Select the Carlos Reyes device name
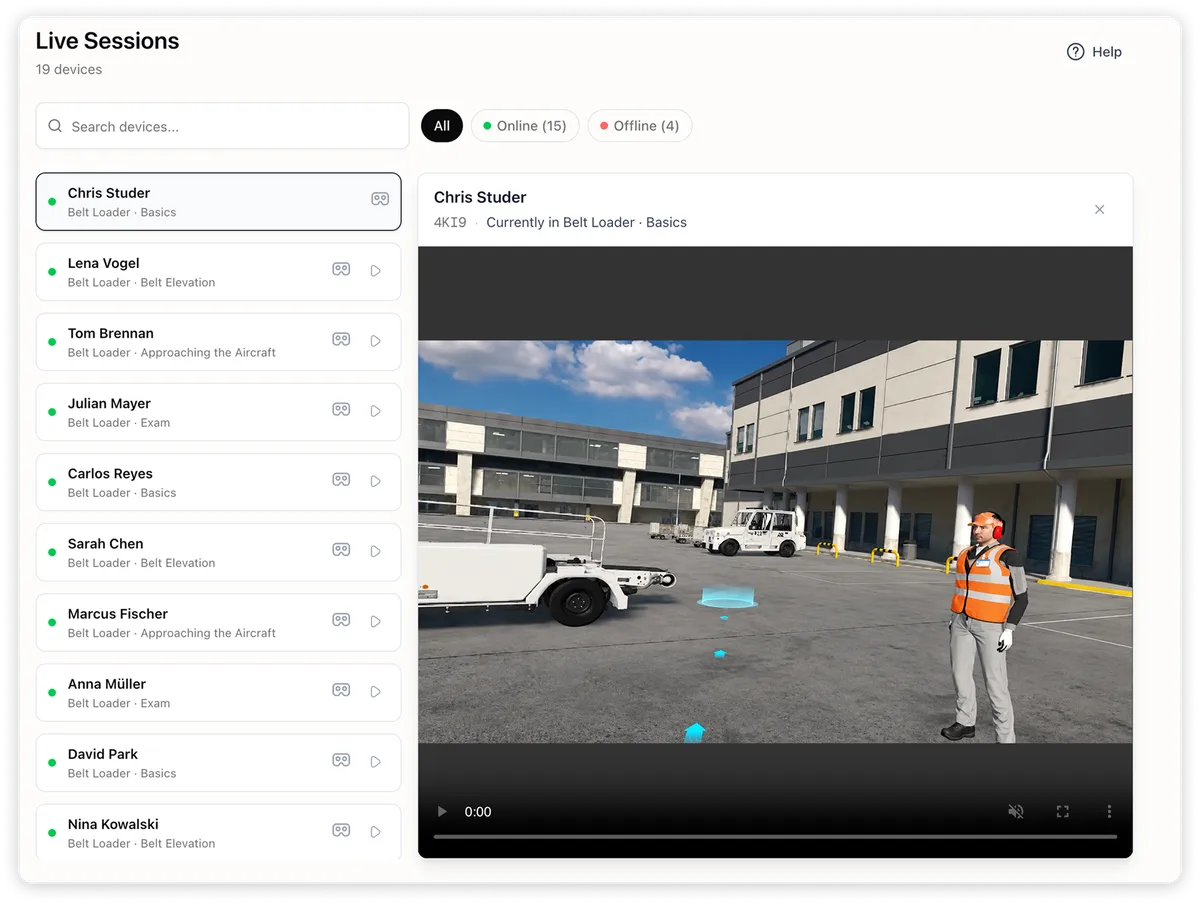Screen dimensions: 1200x904 click(x=110, y=473)
